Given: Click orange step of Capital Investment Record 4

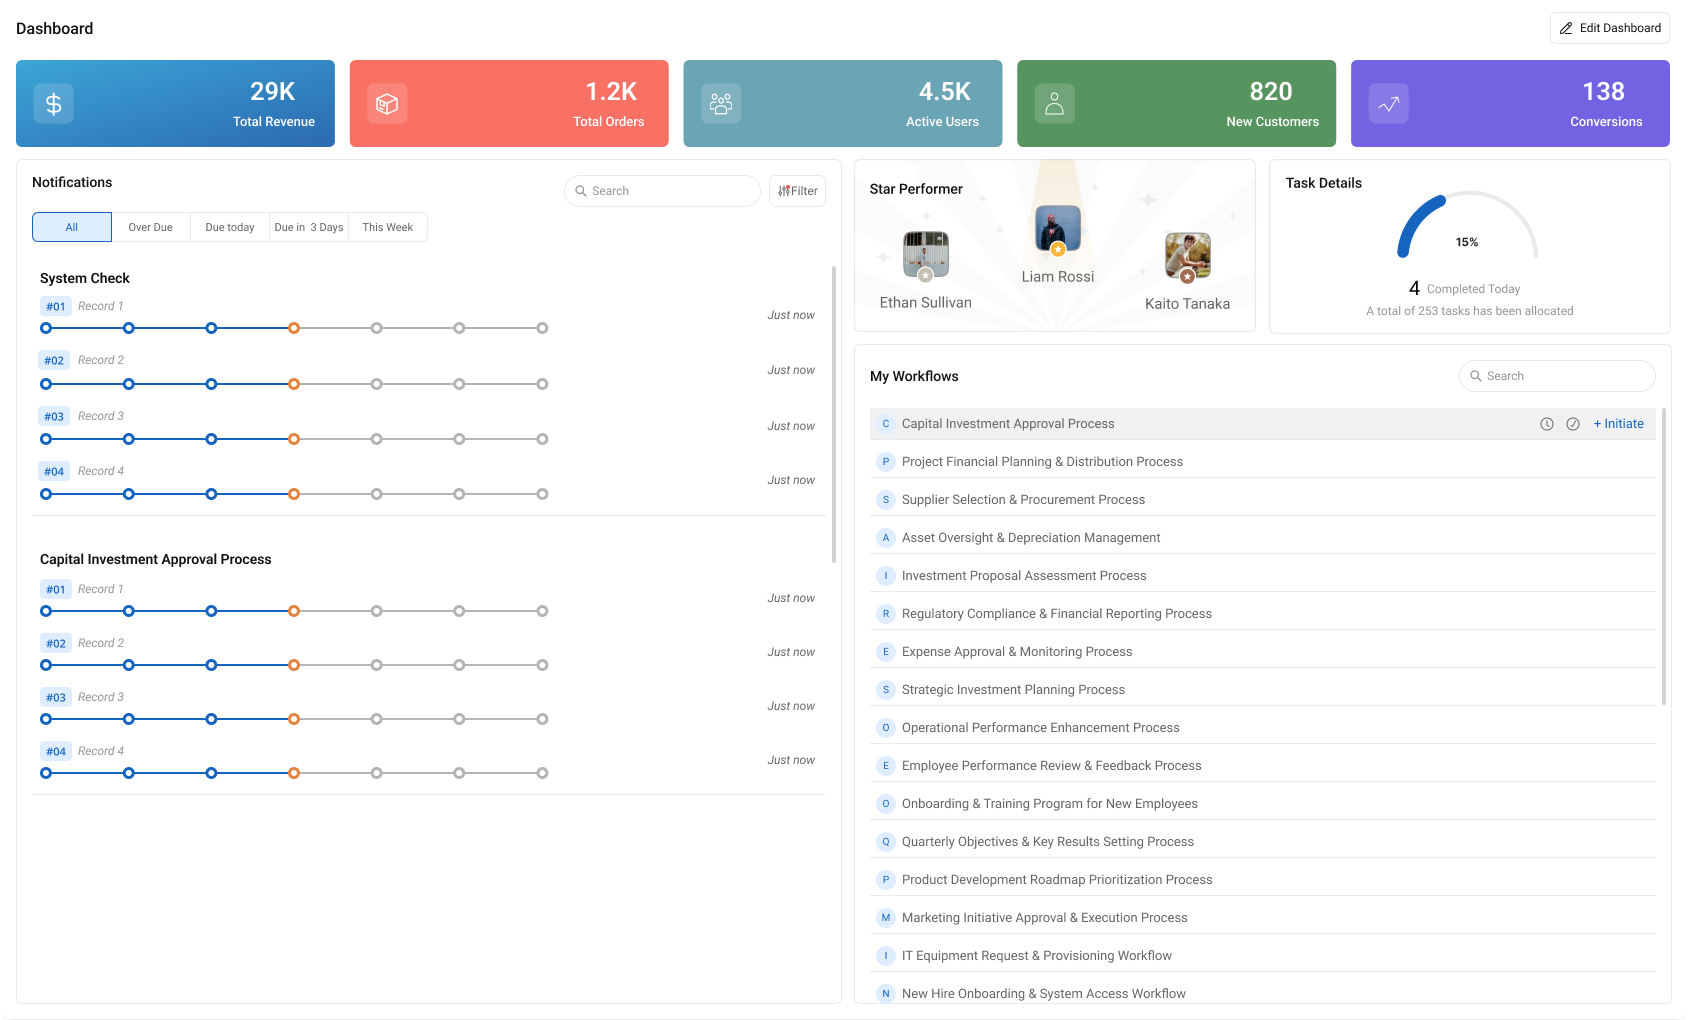Looking at the screenshot, I should (294, 773).
